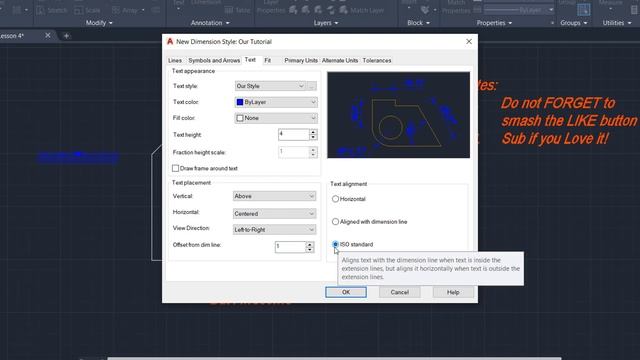Open the Vertical placement dropdown
This screenshot has width=640, height=360.
click(x=274, y=196)
